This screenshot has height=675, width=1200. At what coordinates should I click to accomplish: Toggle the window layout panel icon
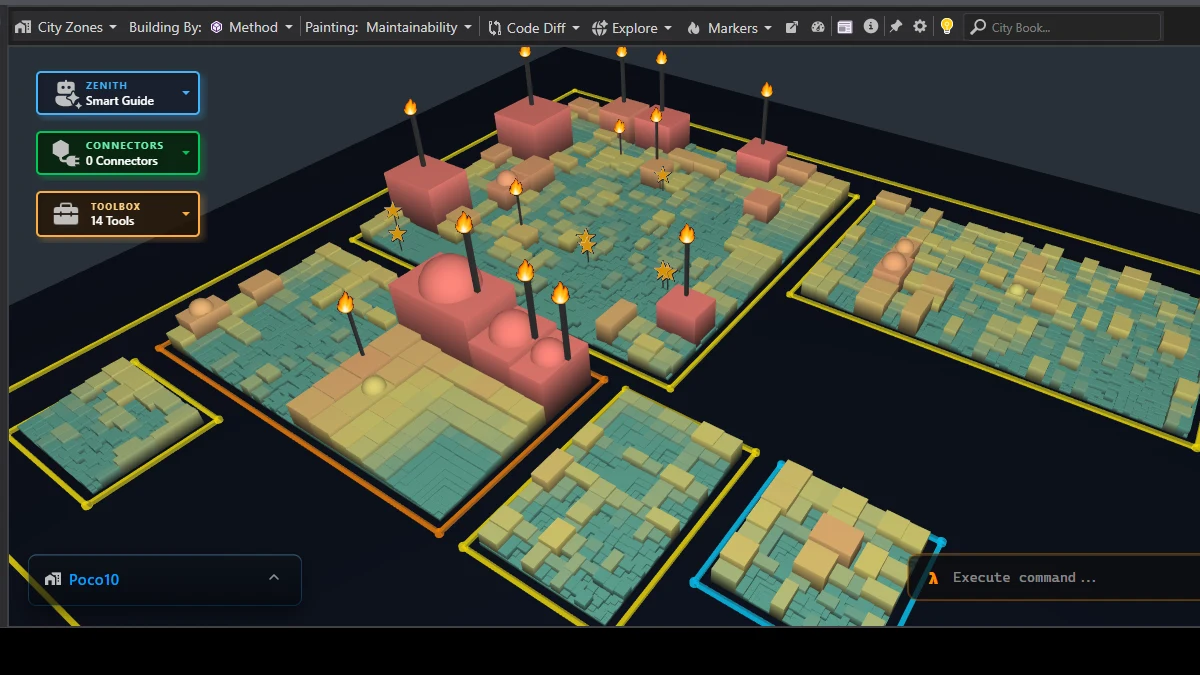tap(845, 27)
